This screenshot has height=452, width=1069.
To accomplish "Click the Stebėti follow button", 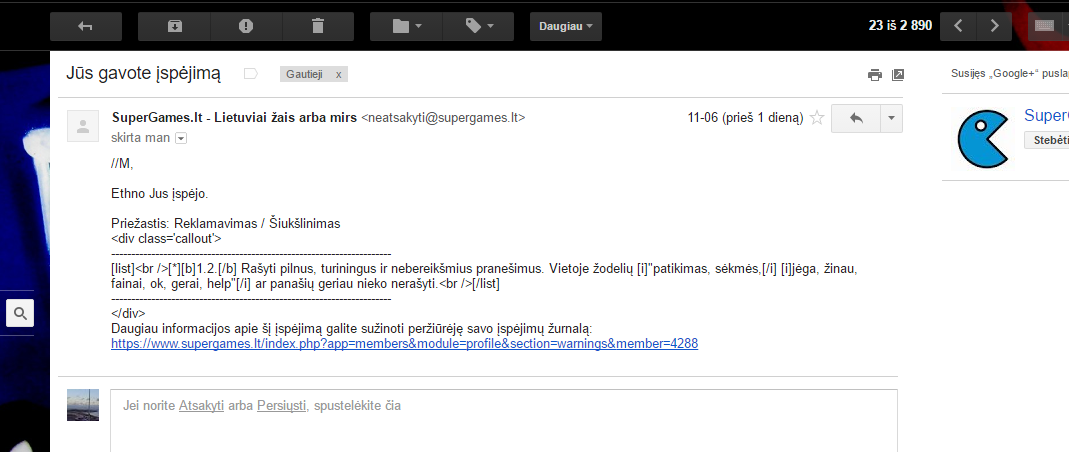I will (1047, 140).
